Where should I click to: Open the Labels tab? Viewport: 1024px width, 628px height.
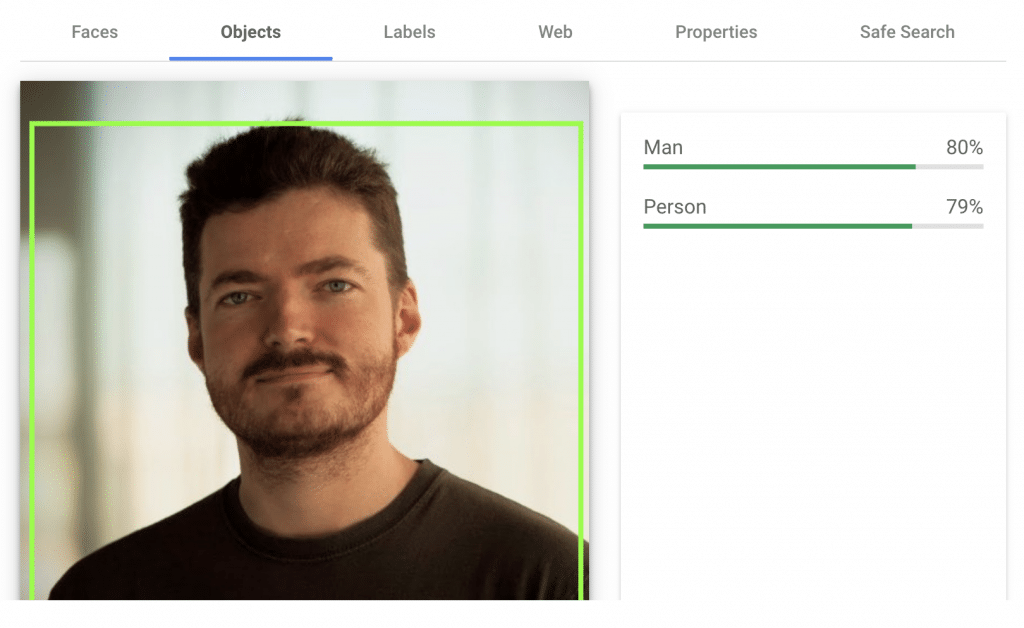coord(409,32)
